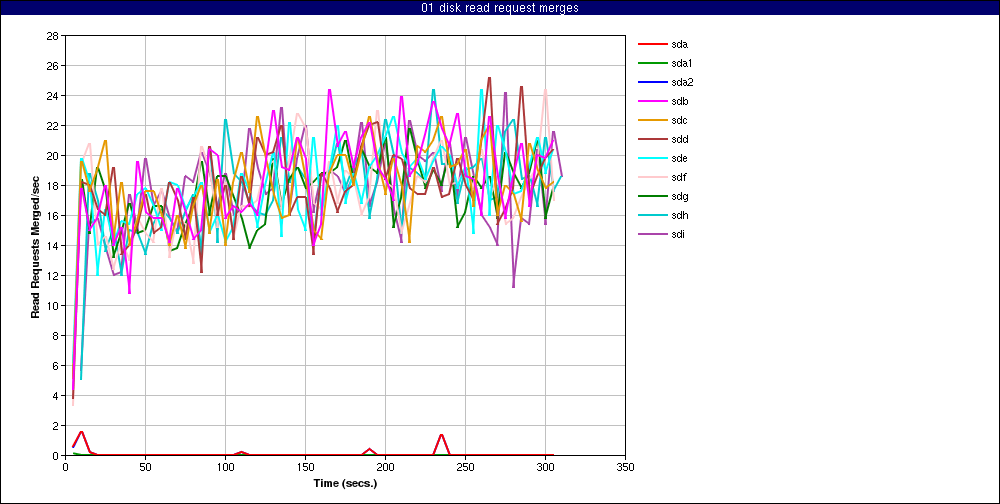Click the magenta sdb peak near 165 seconds
The image size is (1000, 504).
pyautogui.click(x=329, y=90)
